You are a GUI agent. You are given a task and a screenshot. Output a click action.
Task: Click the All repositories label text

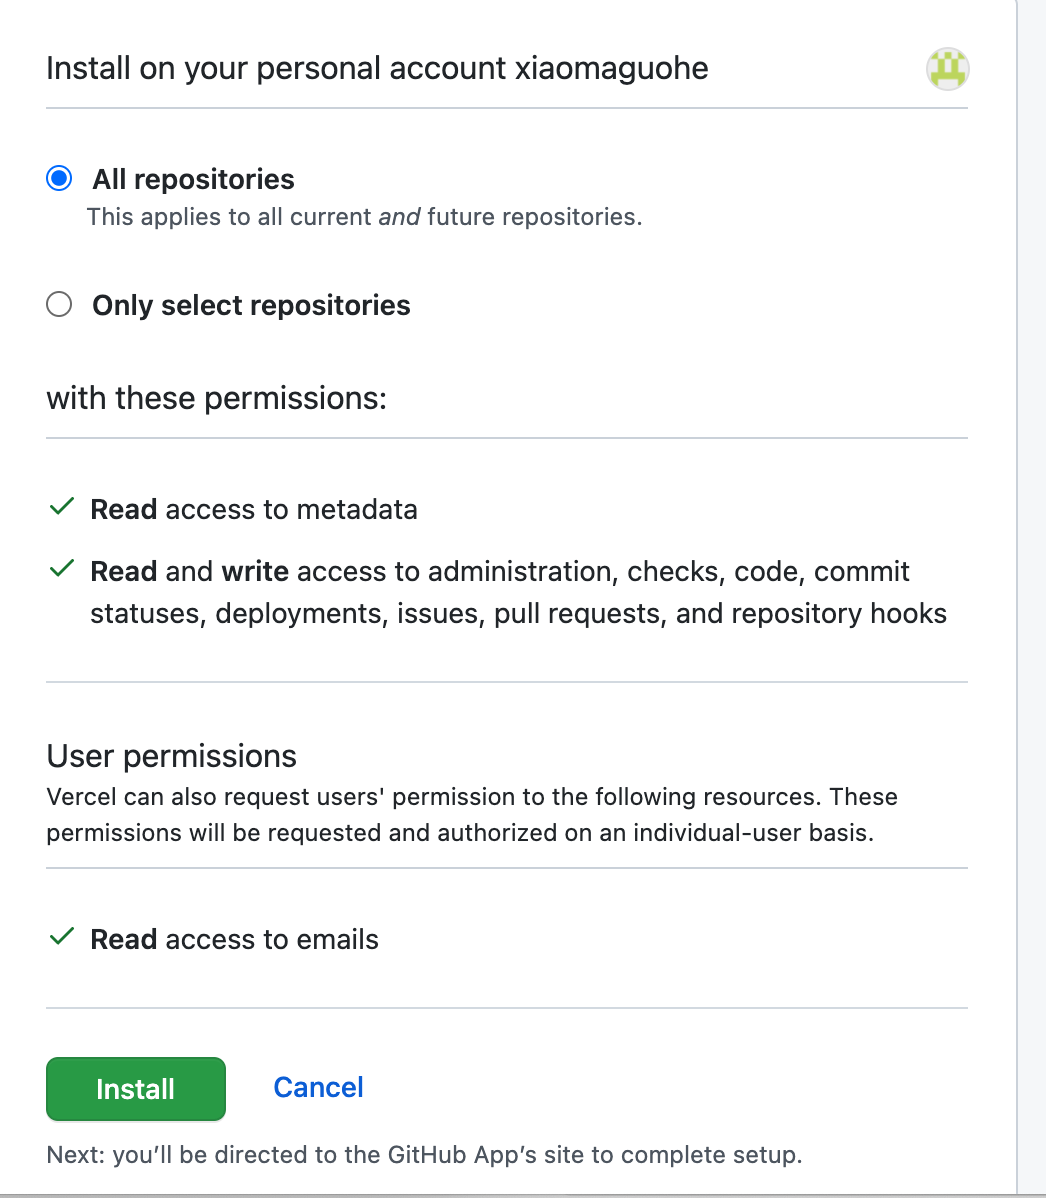193,180
